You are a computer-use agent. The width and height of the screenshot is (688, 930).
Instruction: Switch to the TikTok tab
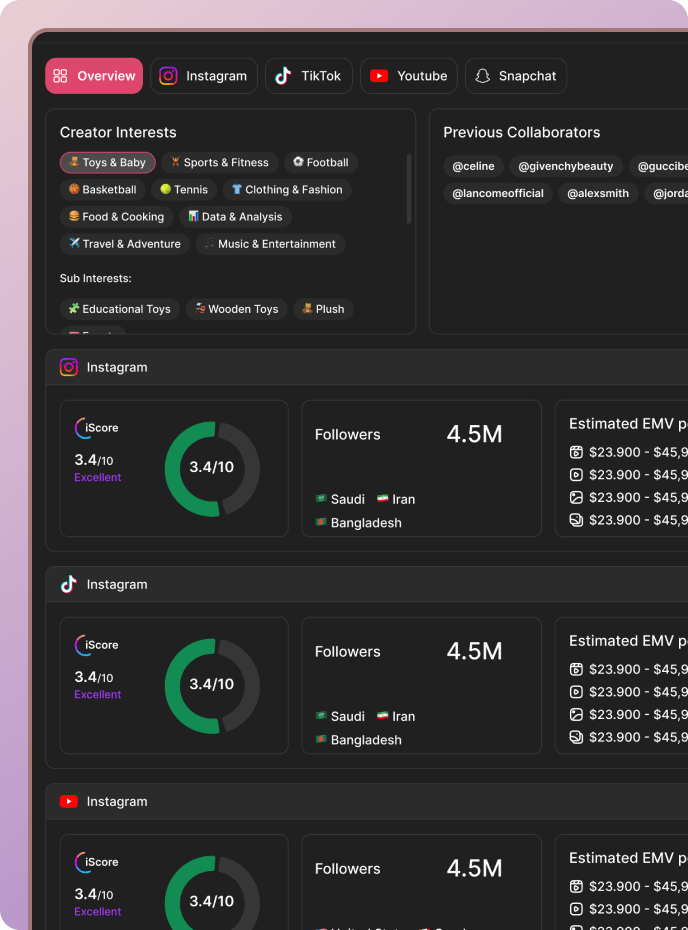click(x=308, y=76)
